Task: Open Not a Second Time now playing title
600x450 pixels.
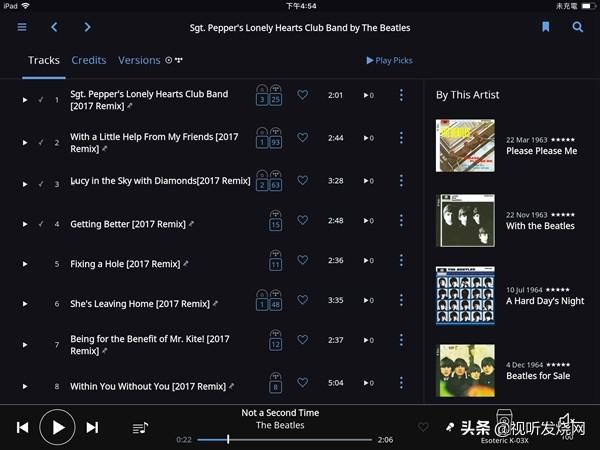Action: coord(280,412)
